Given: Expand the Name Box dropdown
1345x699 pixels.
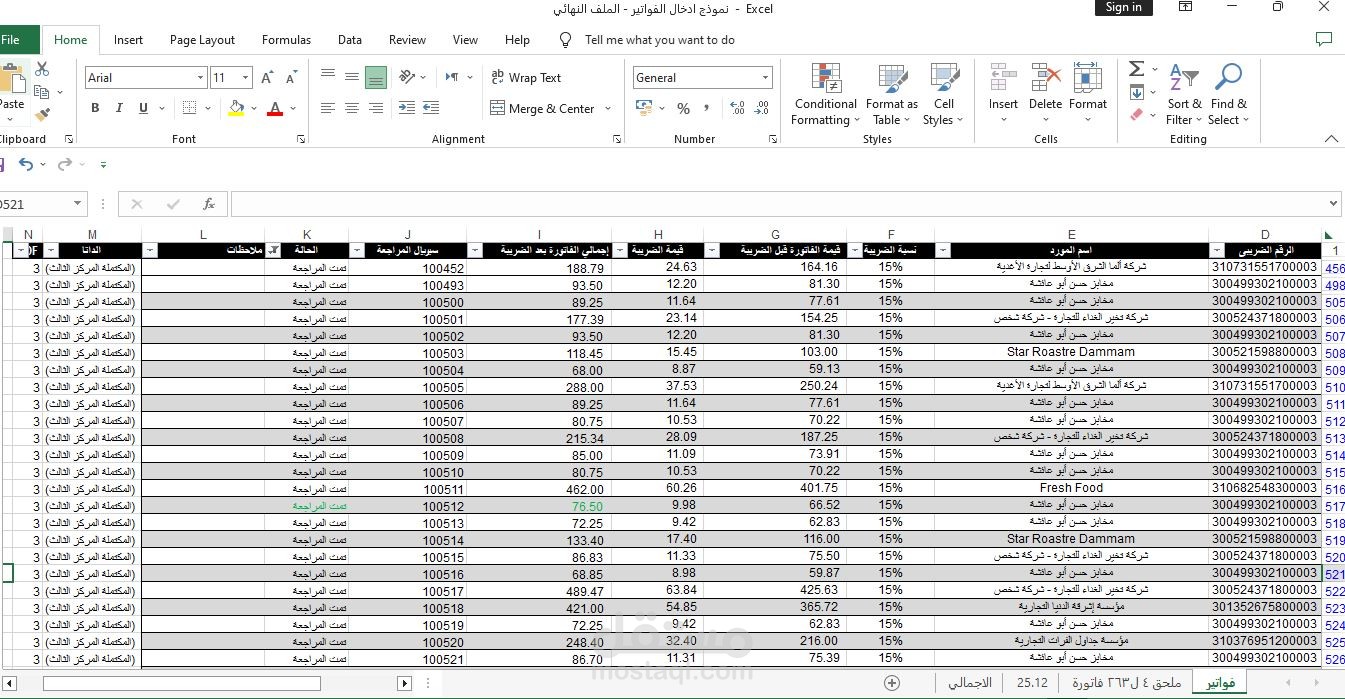Looking at the screenshot, I should pos(78,204).
